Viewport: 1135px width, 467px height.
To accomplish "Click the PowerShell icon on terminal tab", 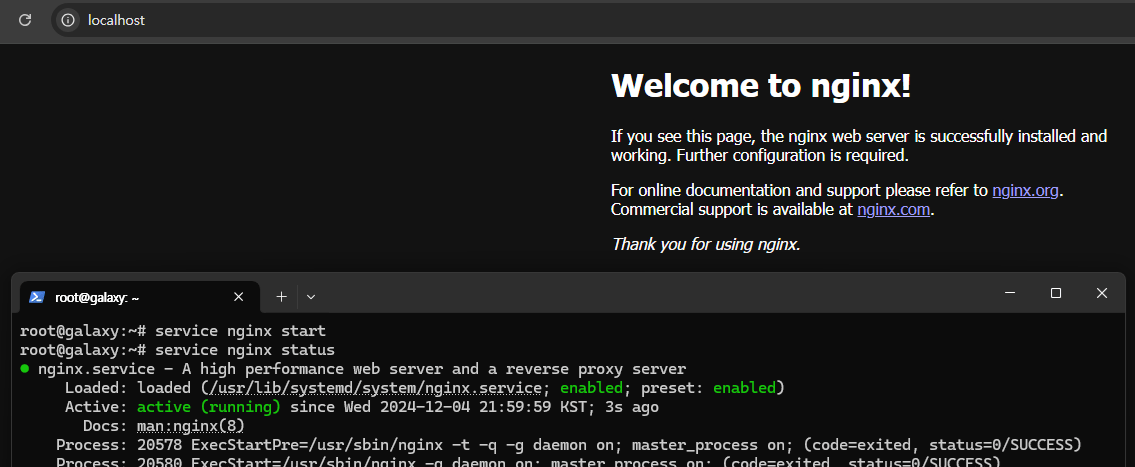I will [37, 298].
